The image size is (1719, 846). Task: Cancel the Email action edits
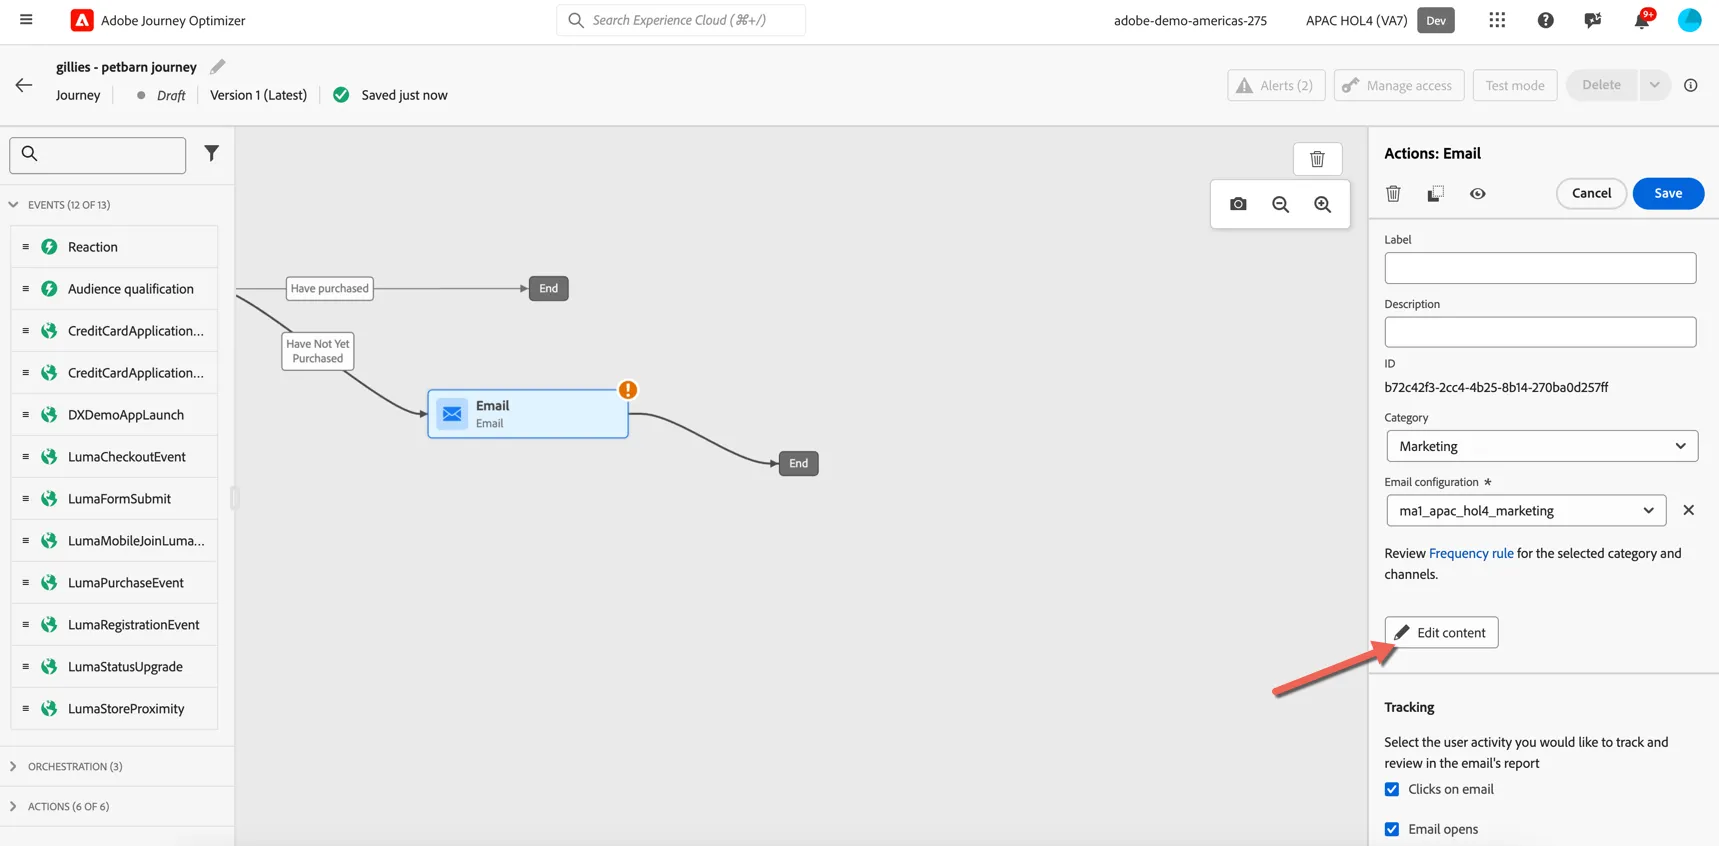point(1591,193)
